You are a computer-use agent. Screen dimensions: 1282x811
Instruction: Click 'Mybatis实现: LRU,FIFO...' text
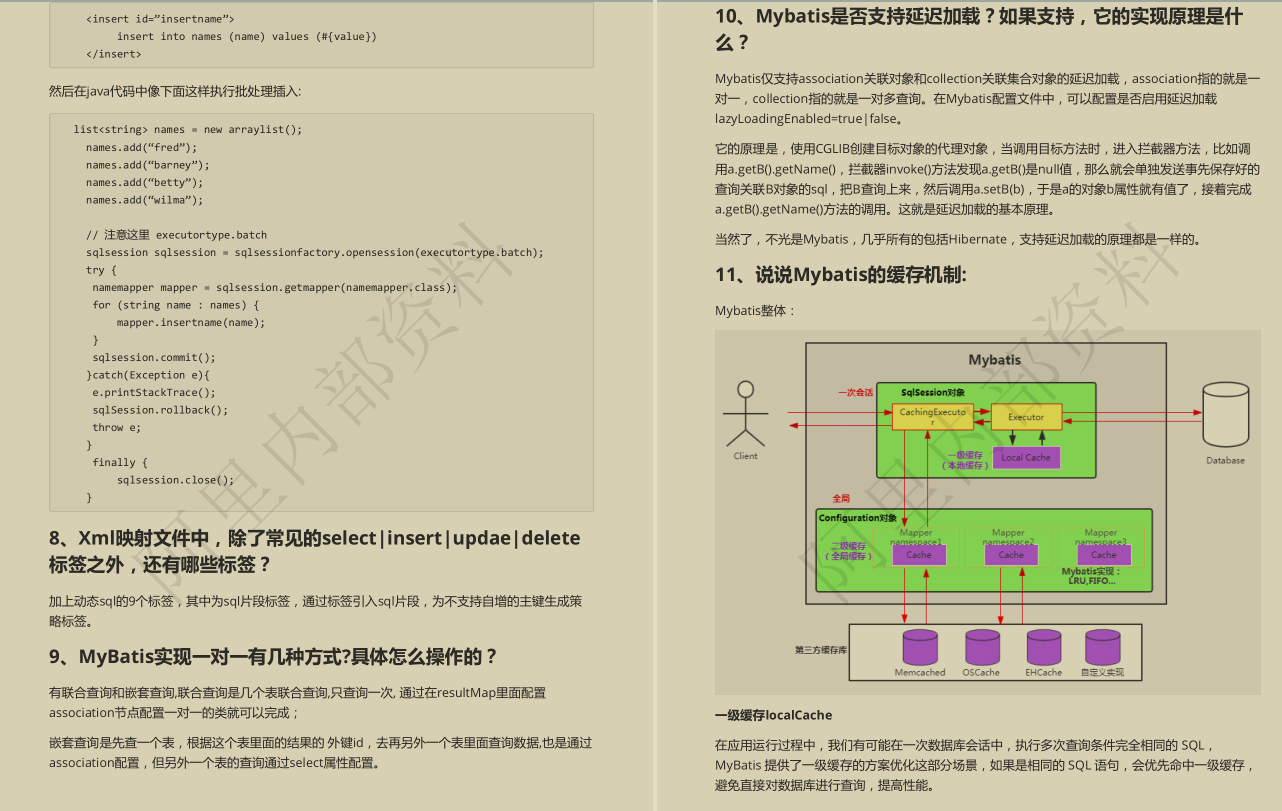pos(1092,576)
